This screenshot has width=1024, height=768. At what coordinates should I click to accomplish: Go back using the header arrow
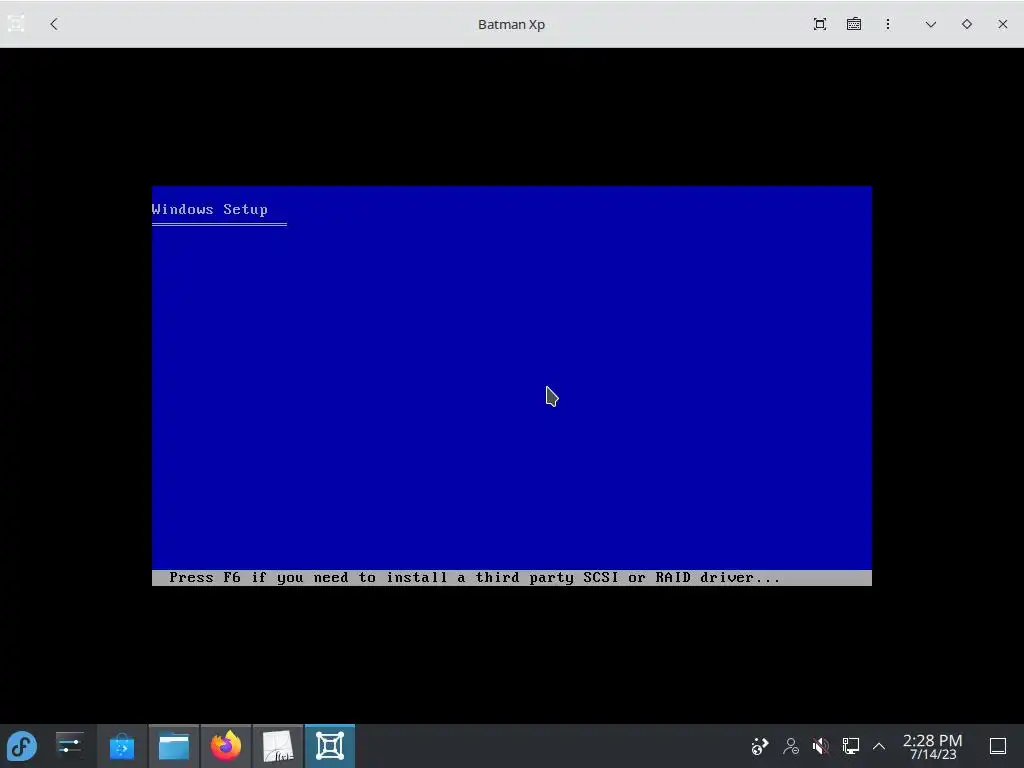pos(54,24)
